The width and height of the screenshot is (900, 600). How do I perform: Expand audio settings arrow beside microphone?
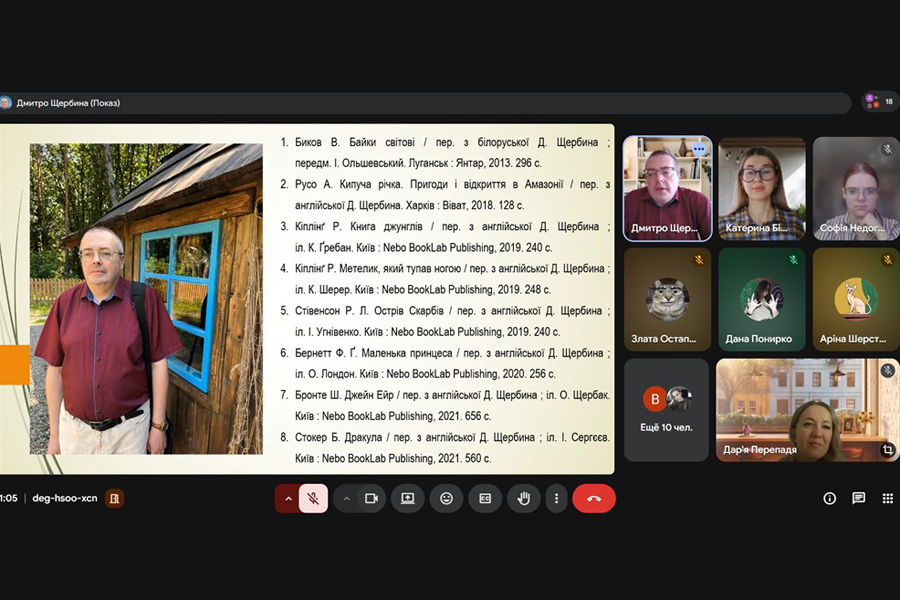pyautogui.click(x=288, y=498)
